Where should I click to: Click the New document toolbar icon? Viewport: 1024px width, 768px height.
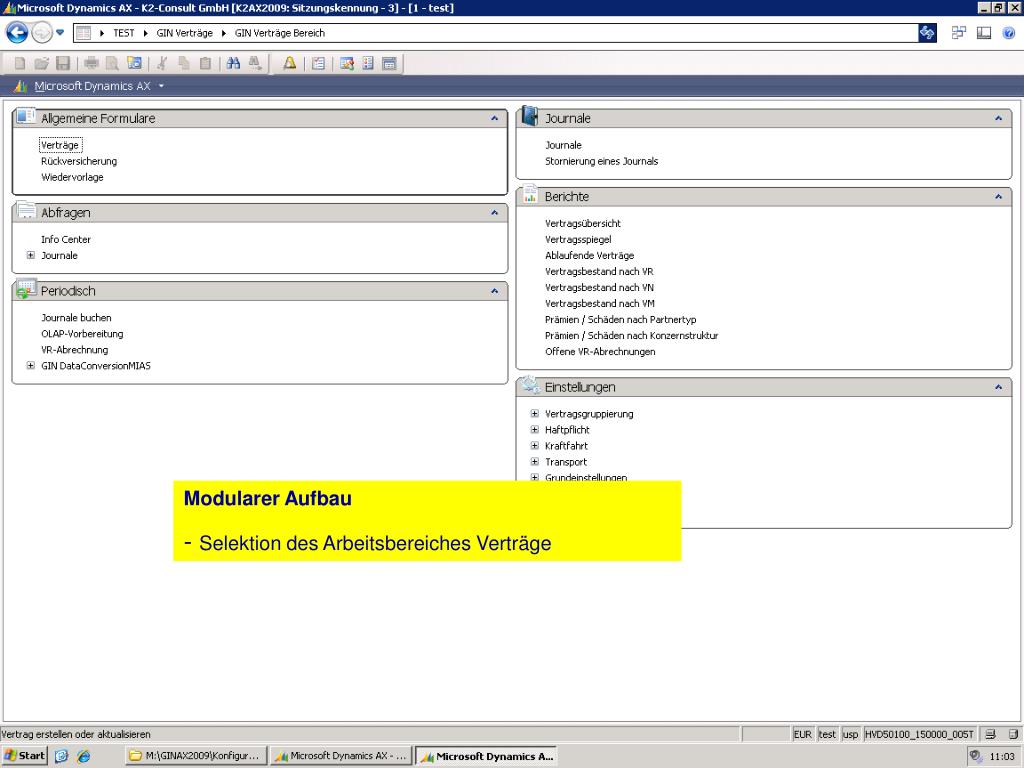point(20,63)
